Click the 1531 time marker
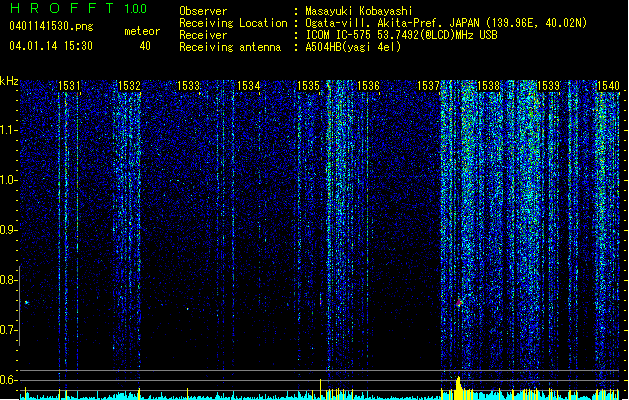The width and height of the screenshot is (629, 400). tap(69, 86)
